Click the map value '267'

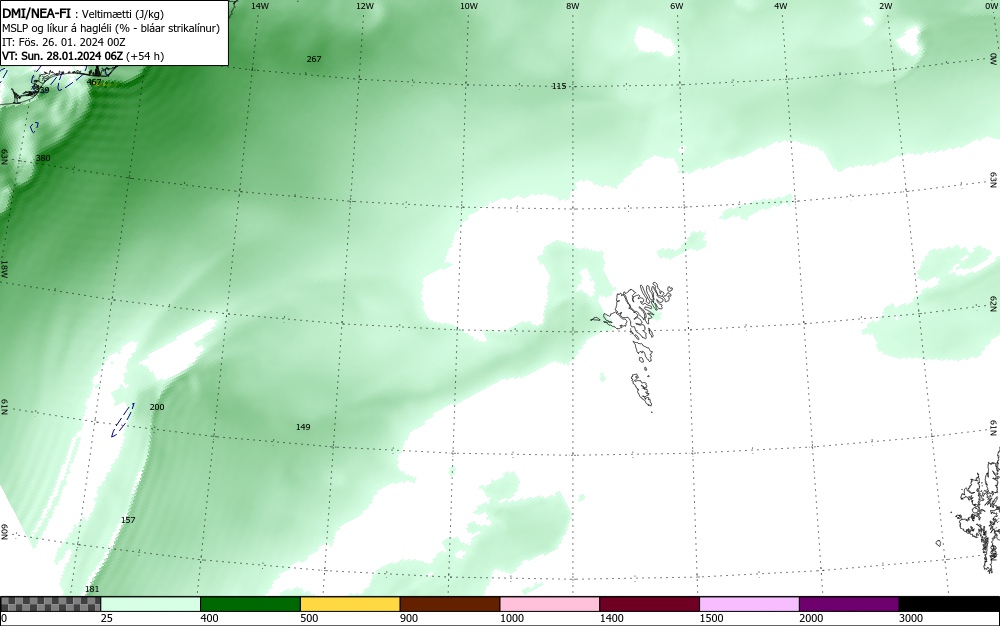pyautogui.click(x=314, y=59)
